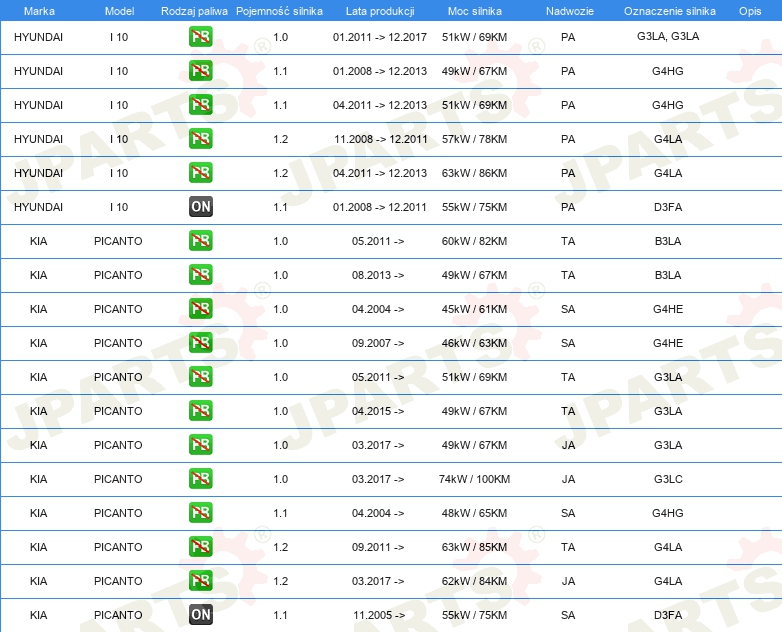Image resolution: width=782 pixels, height=632 pixels.
Task: Click capacity 1.2 in the 57kW/78KM row
Action: coord(280,139)
